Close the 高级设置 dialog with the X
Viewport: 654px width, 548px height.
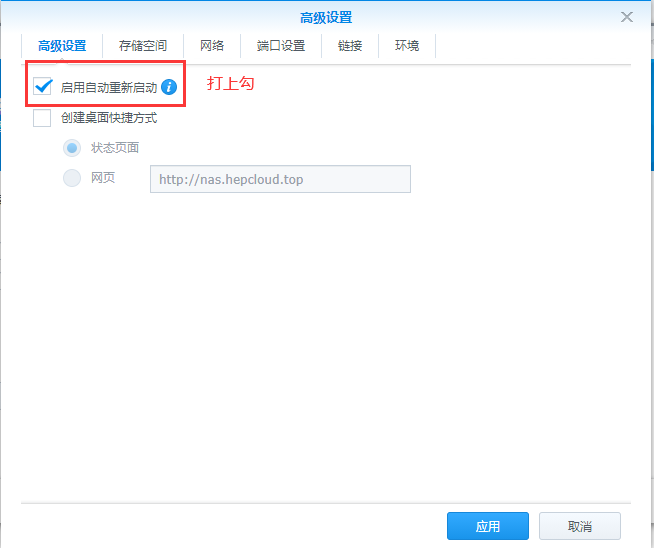point(627,17)
